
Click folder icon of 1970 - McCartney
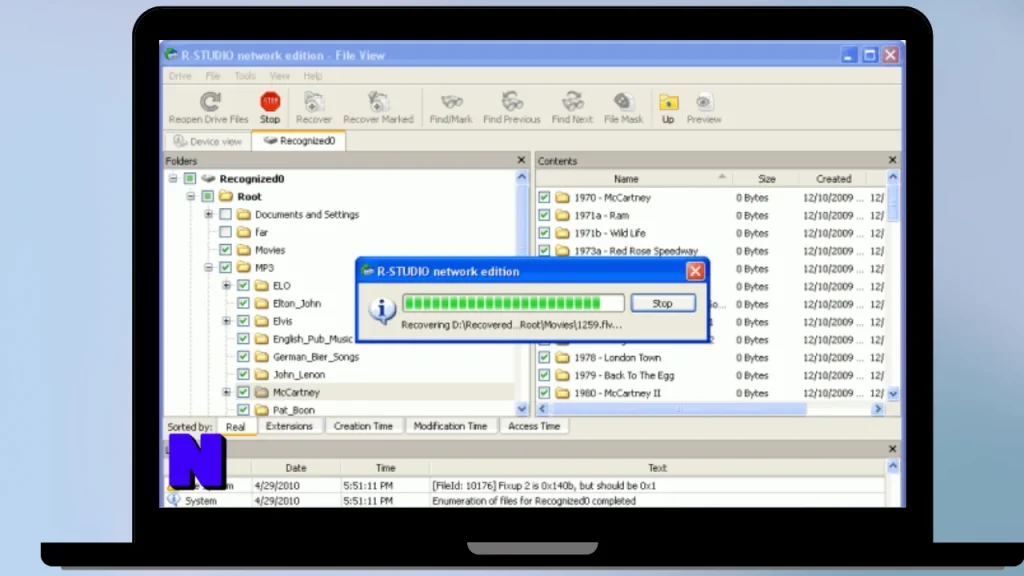[562, 197]
